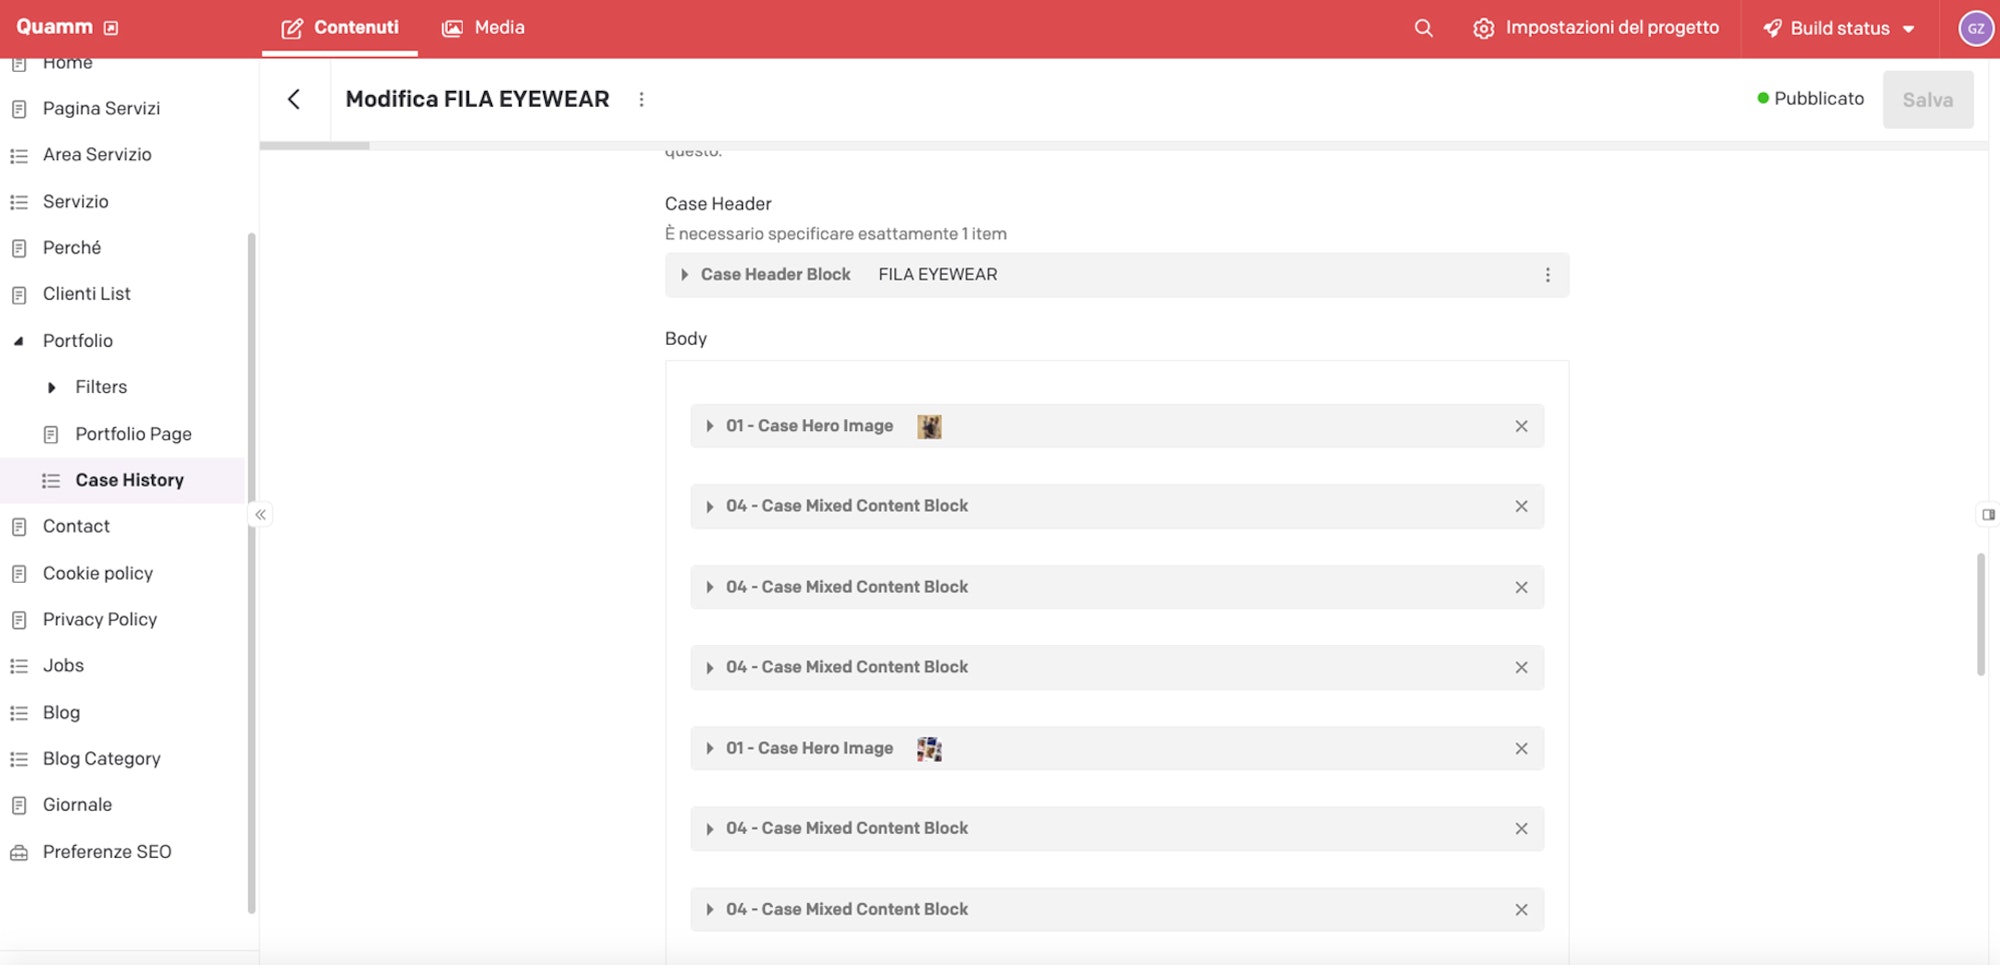Click the Contenuti edit pencil icon
The width and height of the screenshot is (2000, 965).
point(292,28)
